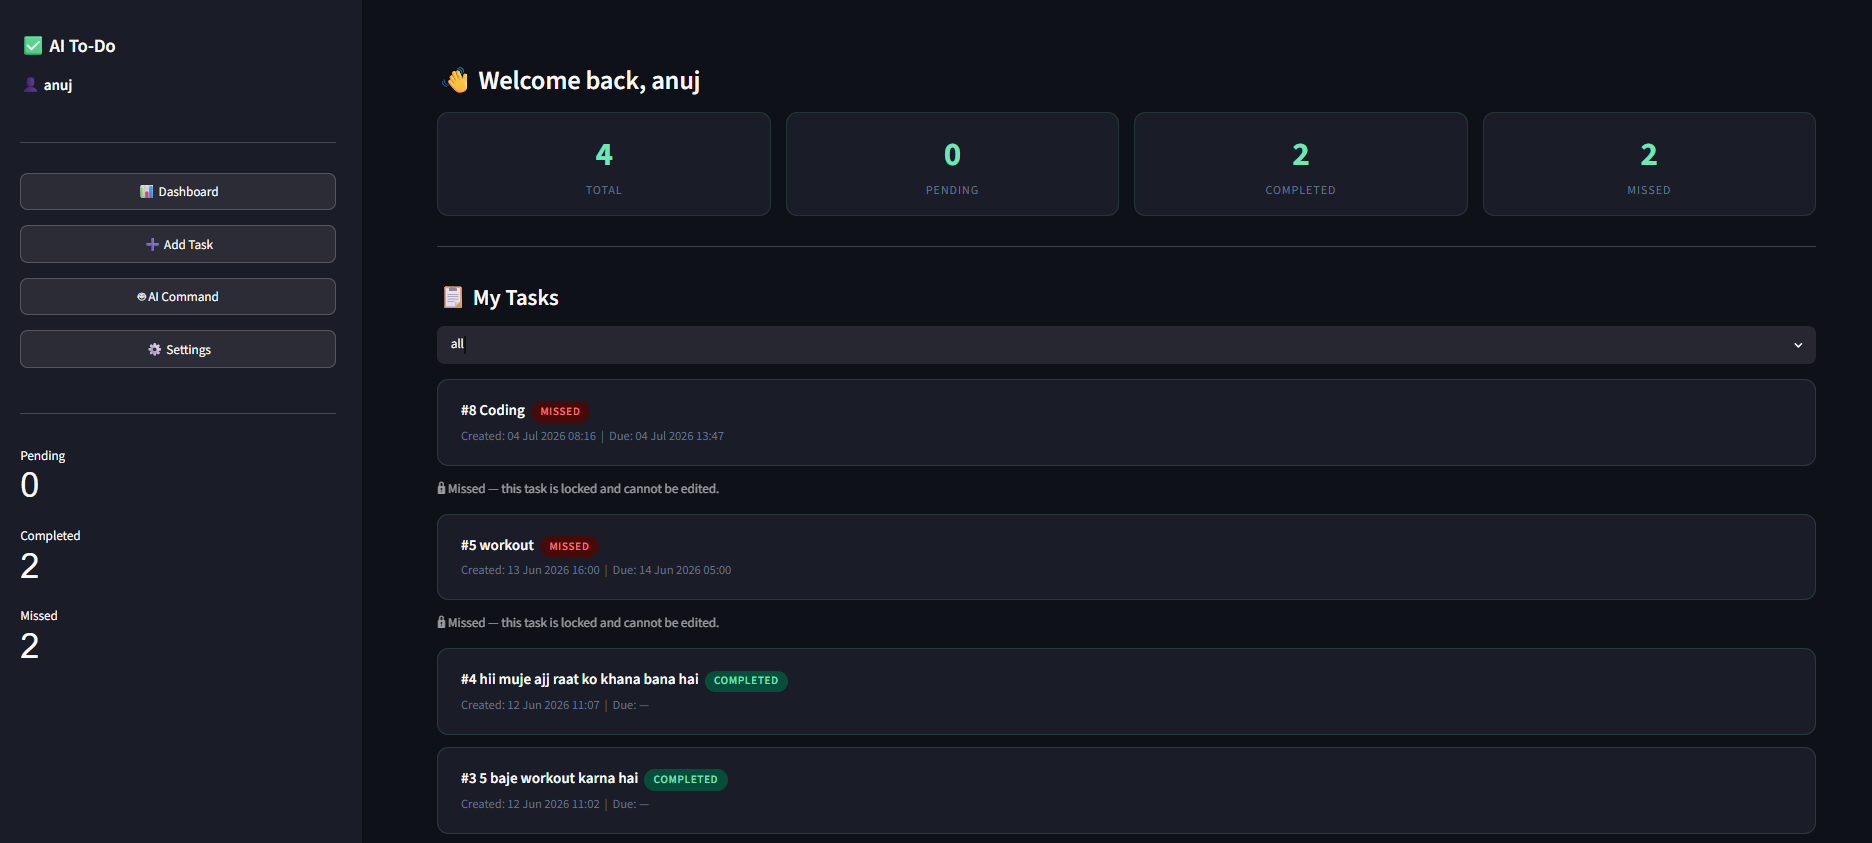Click 'Created: 04 Jul 2026 08:16' text
Image resolution: width=1872 pixels, height=843 pixels.
(x=528, y=436)
